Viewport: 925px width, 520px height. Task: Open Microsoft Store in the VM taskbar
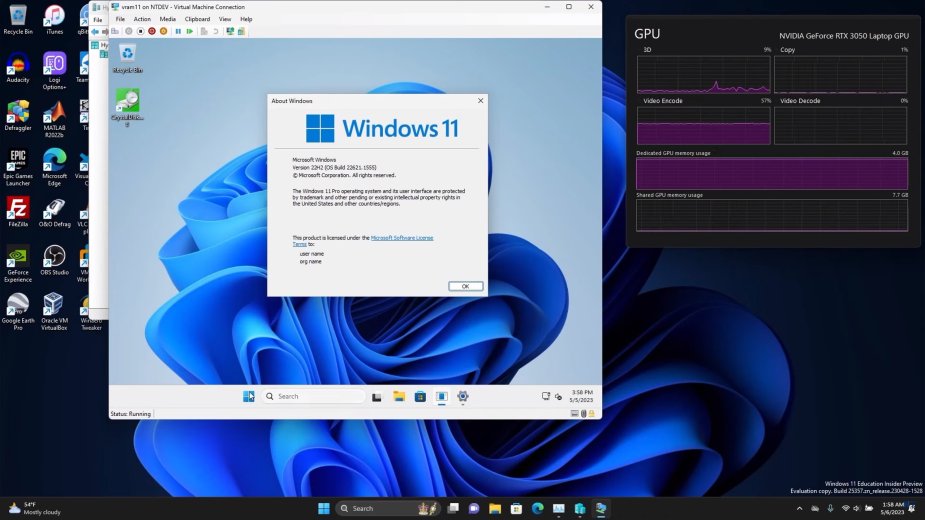point(420,397)
